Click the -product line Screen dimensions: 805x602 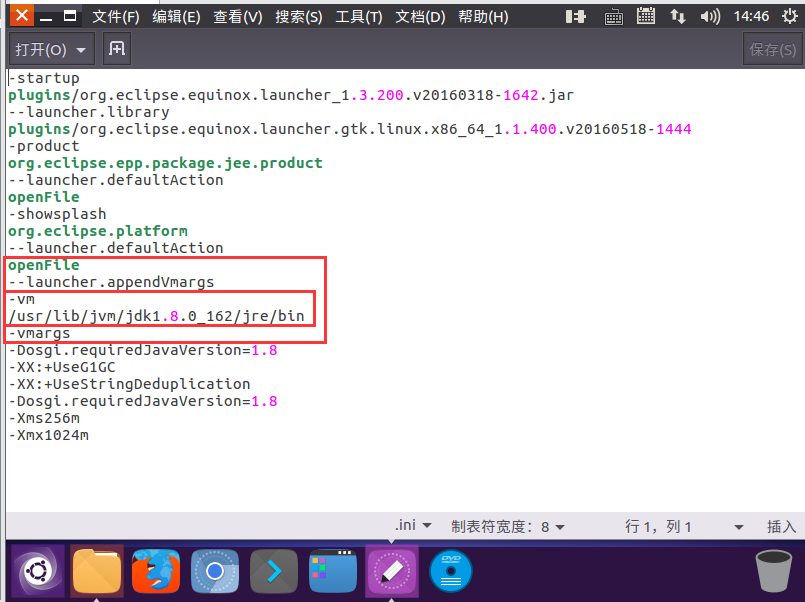(44, 146)
